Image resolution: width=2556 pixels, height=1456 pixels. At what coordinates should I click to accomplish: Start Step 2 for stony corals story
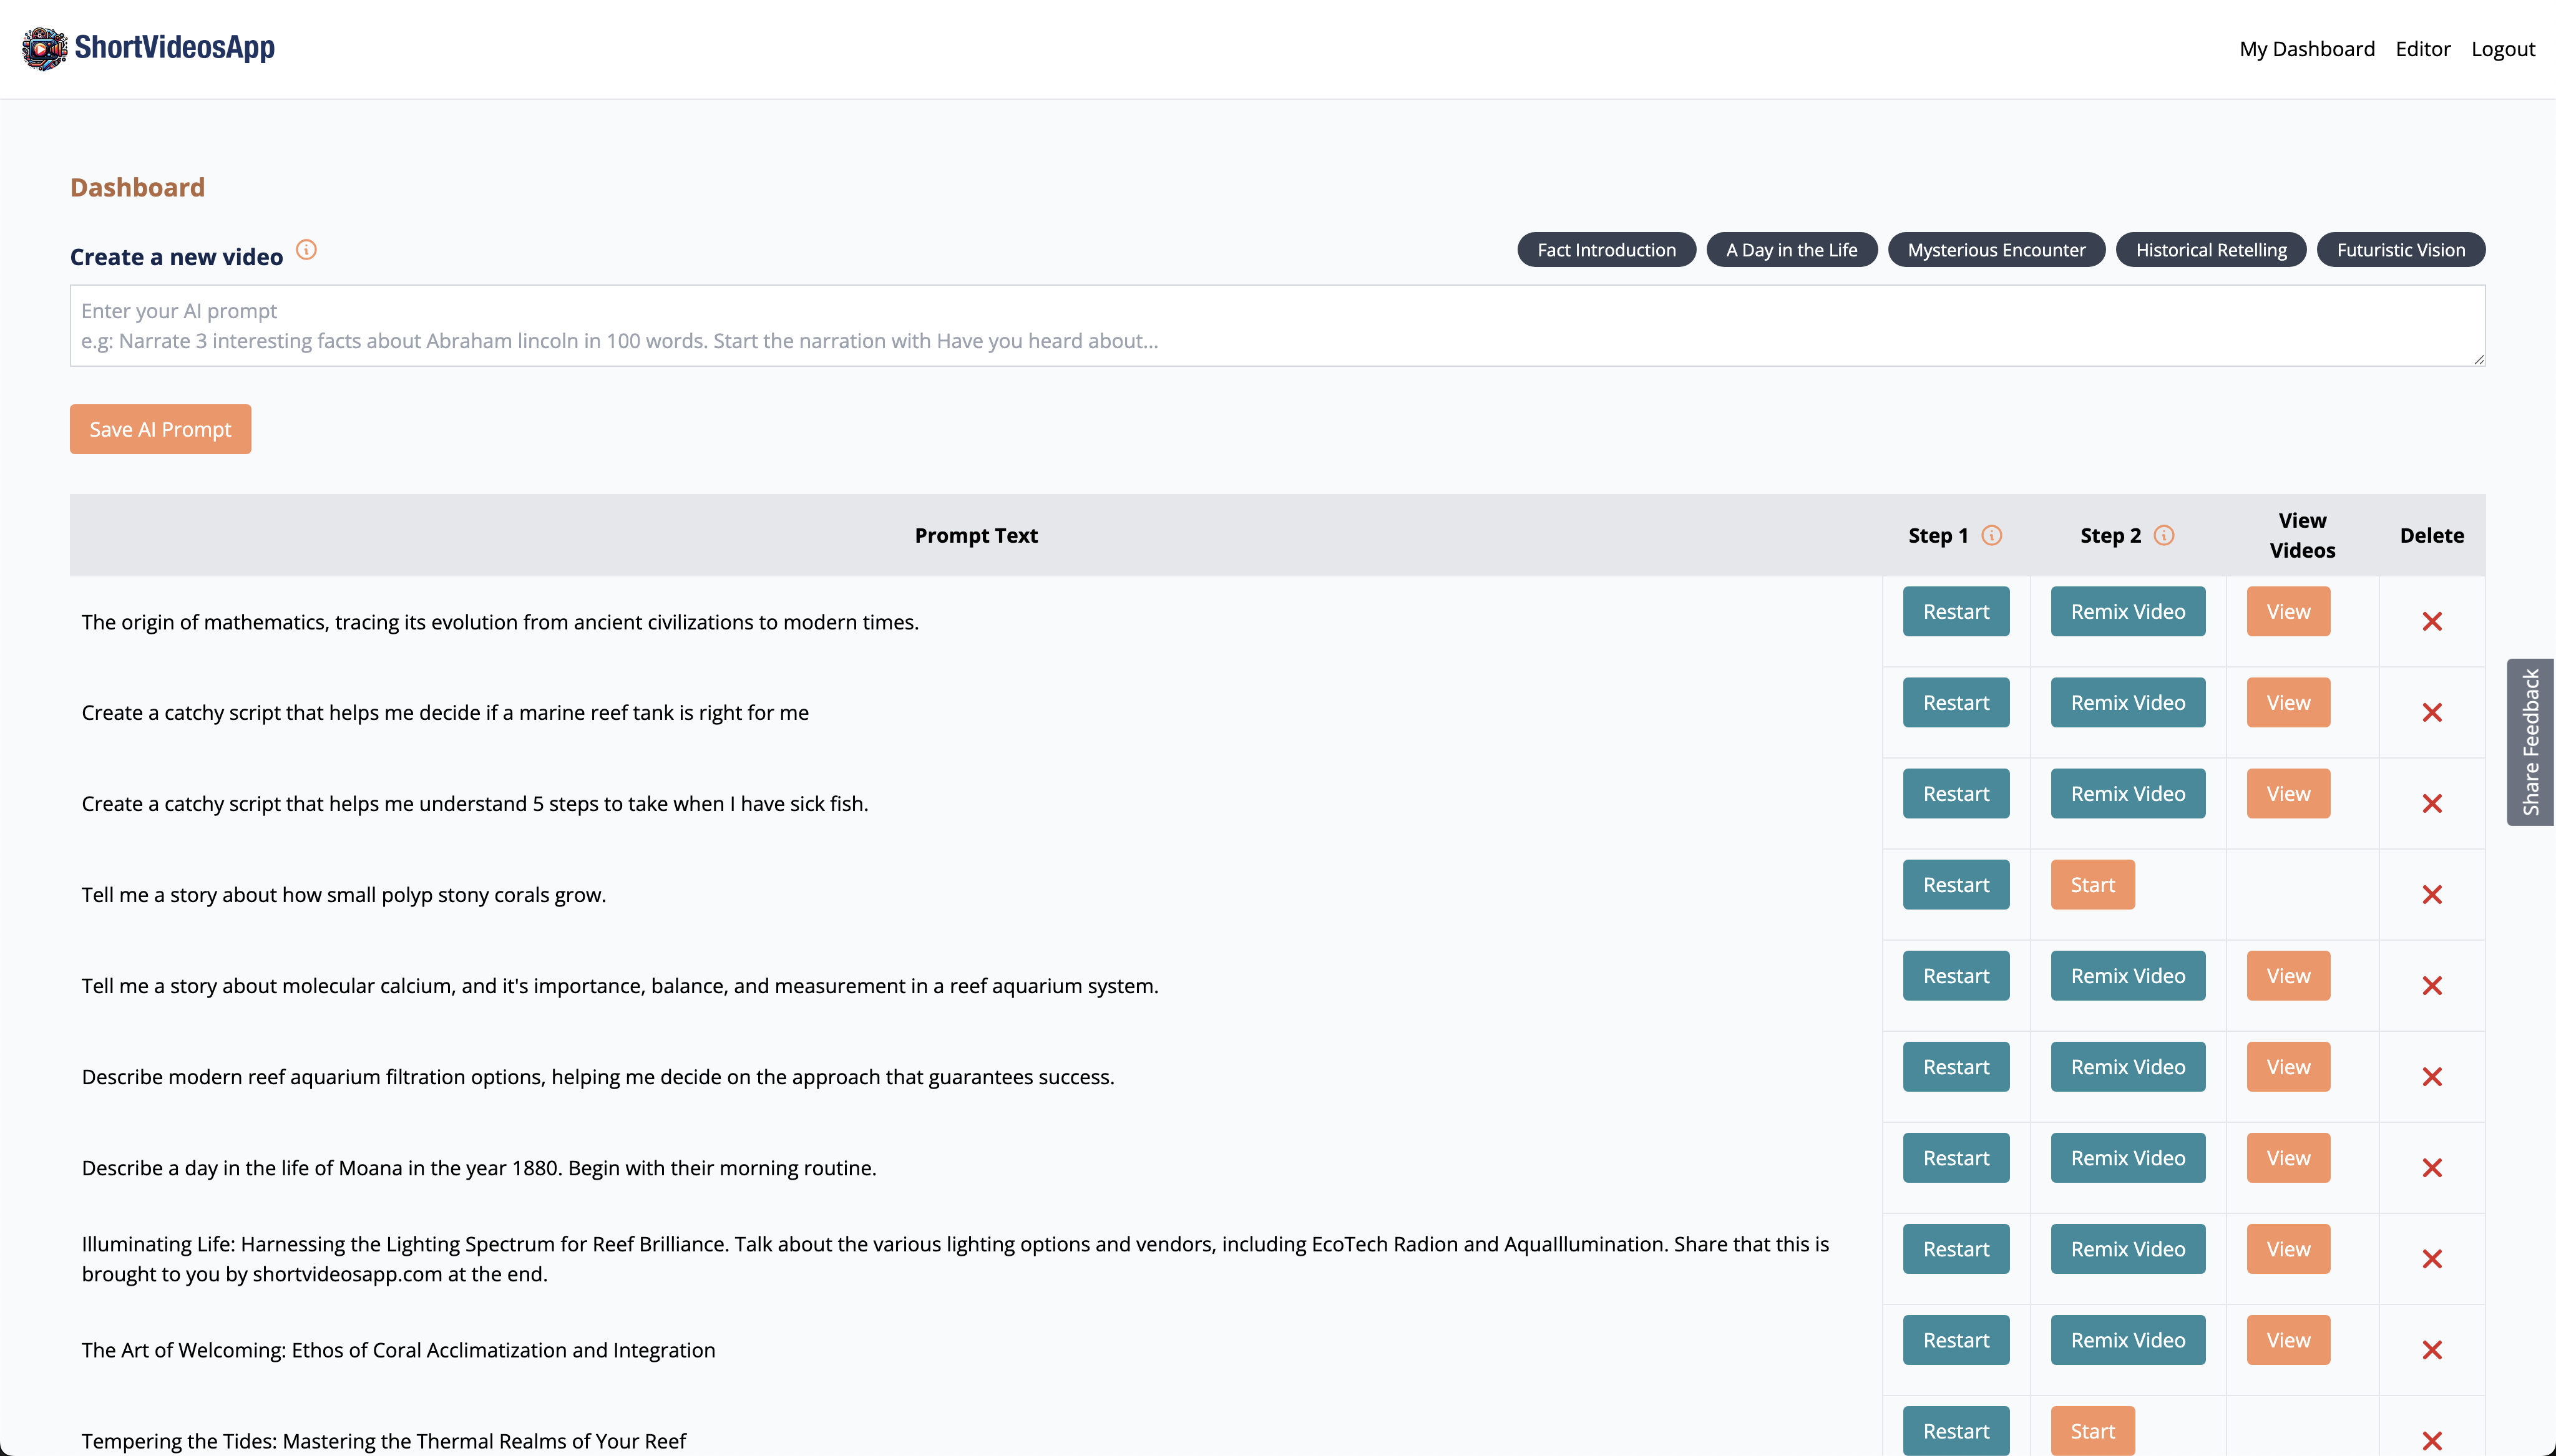click(x=2092, y=885)
